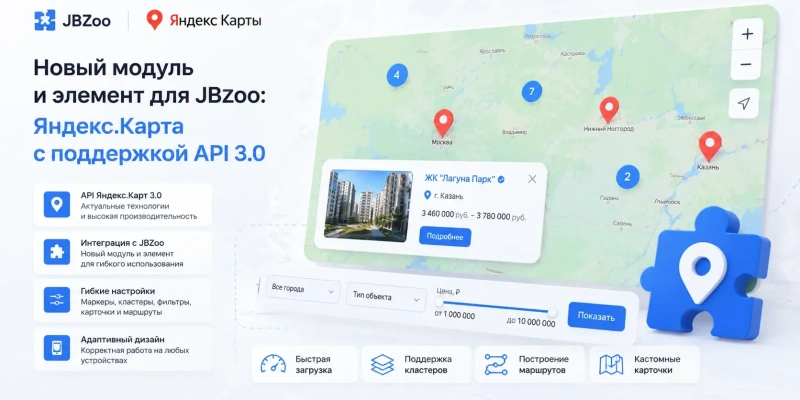Click the right price slider handle
This screenshot has width=800, height=400.
[552, 311]
